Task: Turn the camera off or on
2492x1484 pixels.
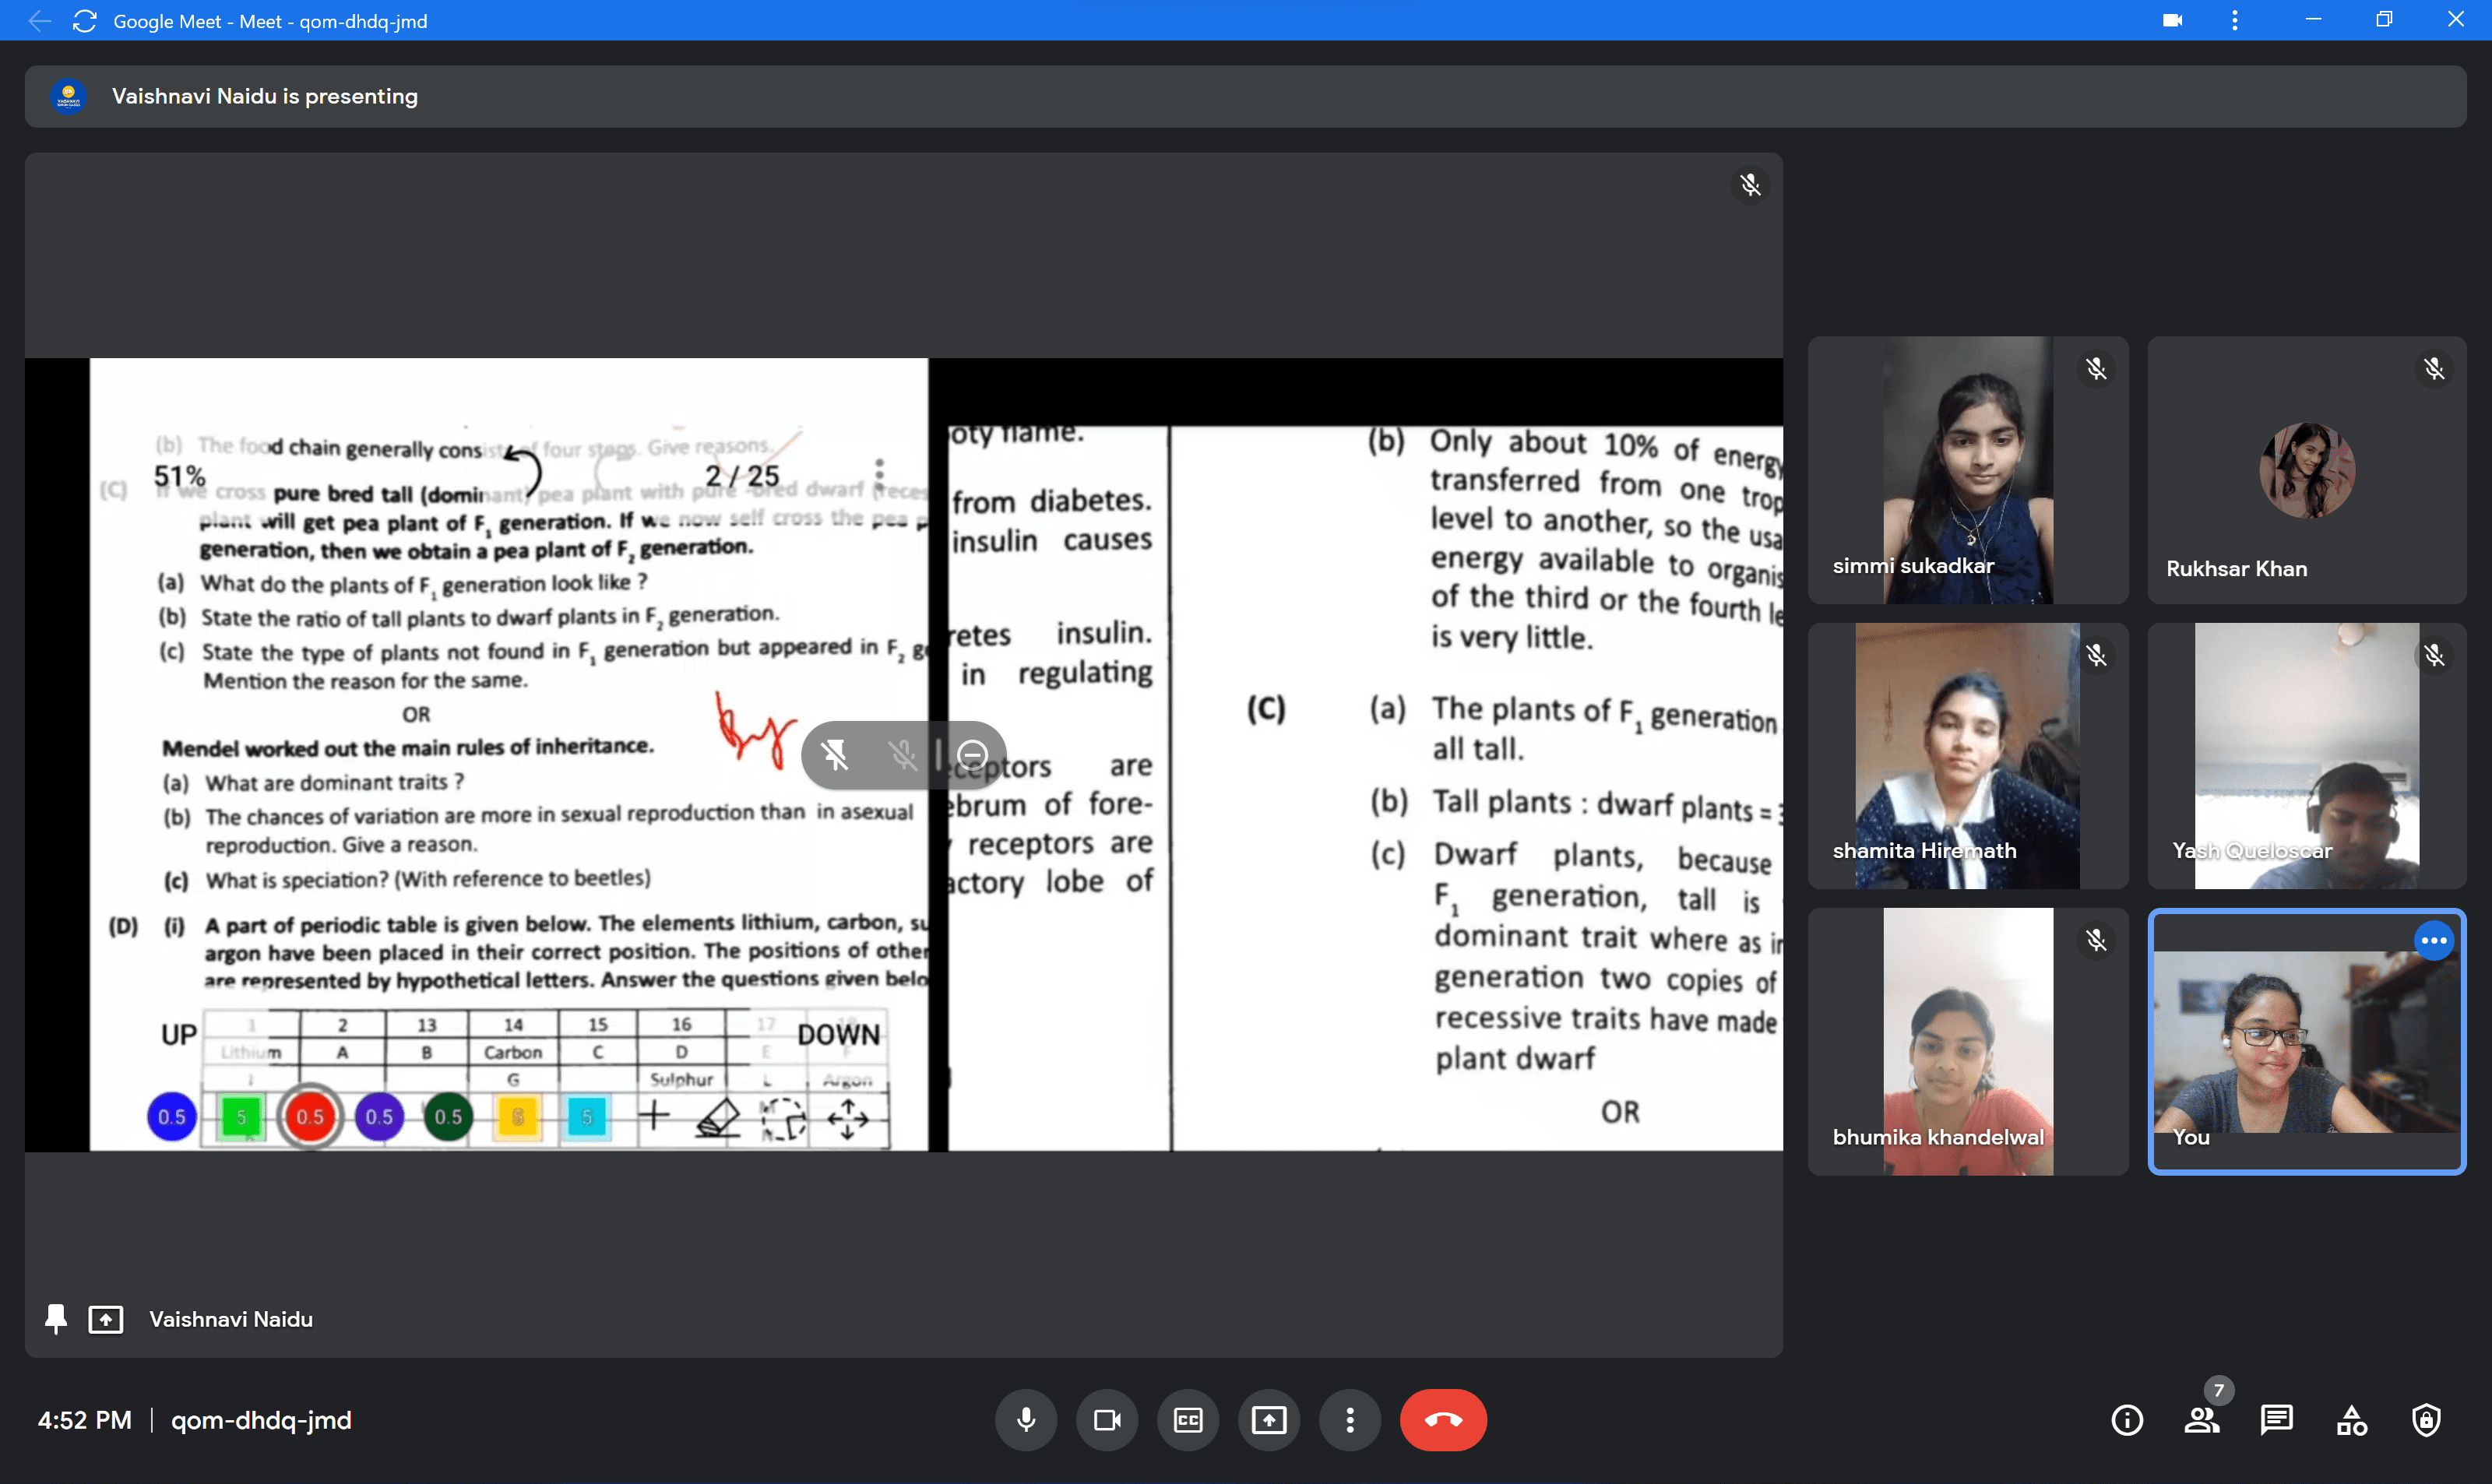Action: tap(1106, 1420)
